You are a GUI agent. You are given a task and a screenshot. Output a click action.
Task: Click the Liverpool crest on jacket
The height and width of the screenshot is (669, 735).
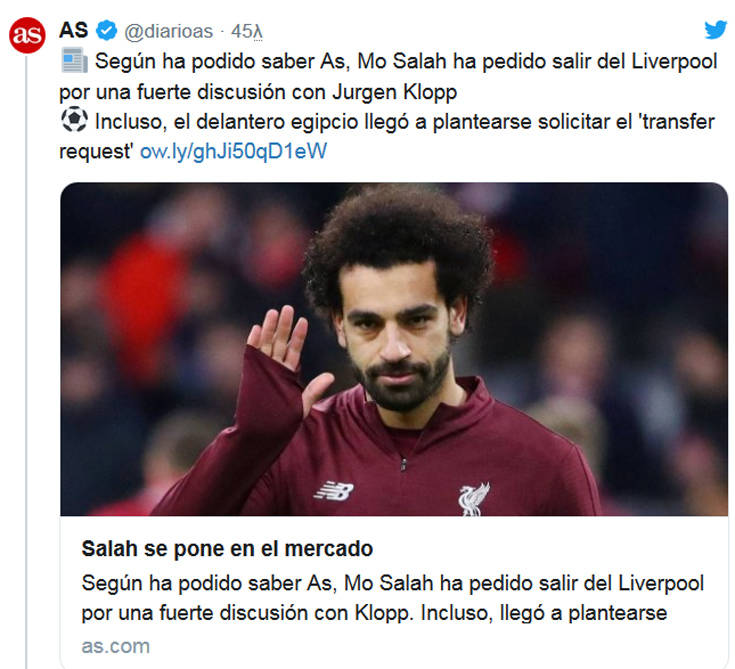coord(473,500)
